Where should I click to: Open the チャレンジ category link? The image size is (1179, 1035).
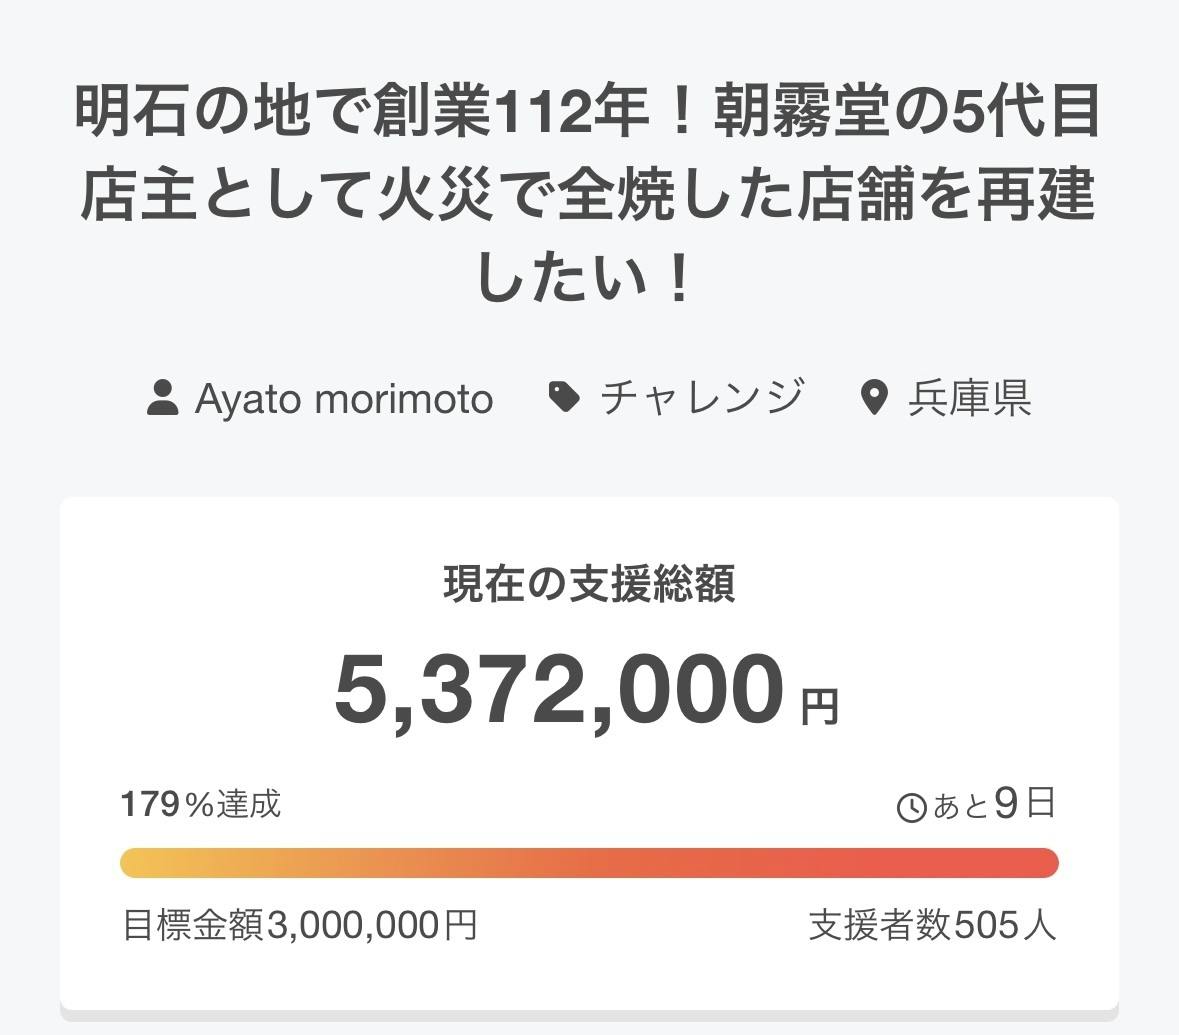tap(701, 397)
